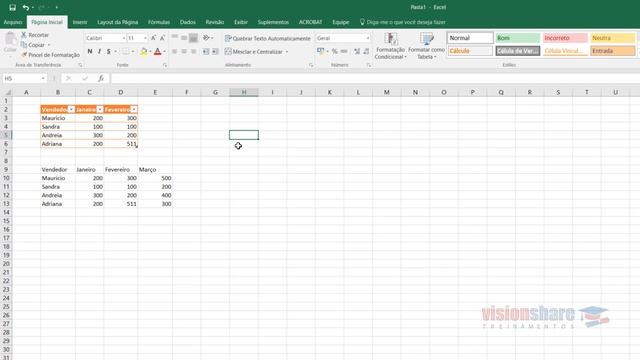Click the Diga-me search box
The width and height of the screenshot is (640, 360).
[403, 22]
